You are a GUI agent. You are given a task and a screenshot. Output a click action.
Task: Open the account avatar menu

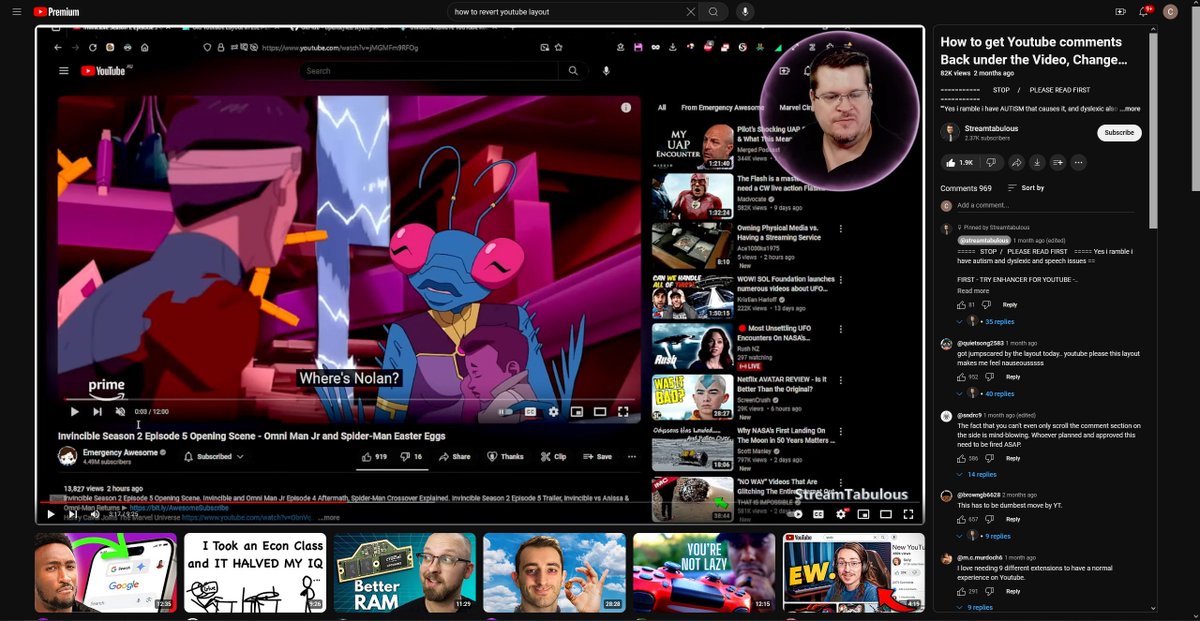1171,12
